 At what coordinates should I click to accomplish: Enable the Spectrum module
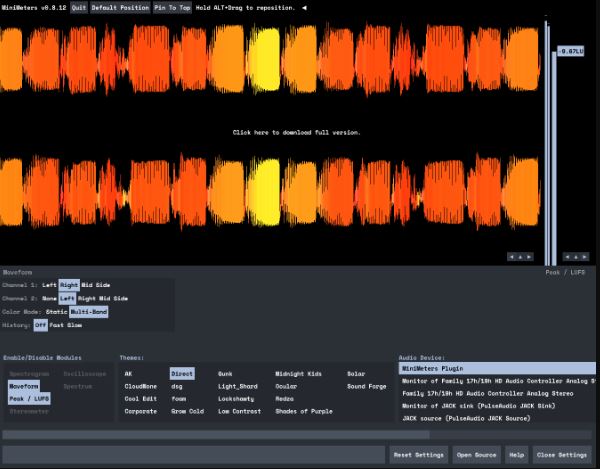tap(78, 386)
